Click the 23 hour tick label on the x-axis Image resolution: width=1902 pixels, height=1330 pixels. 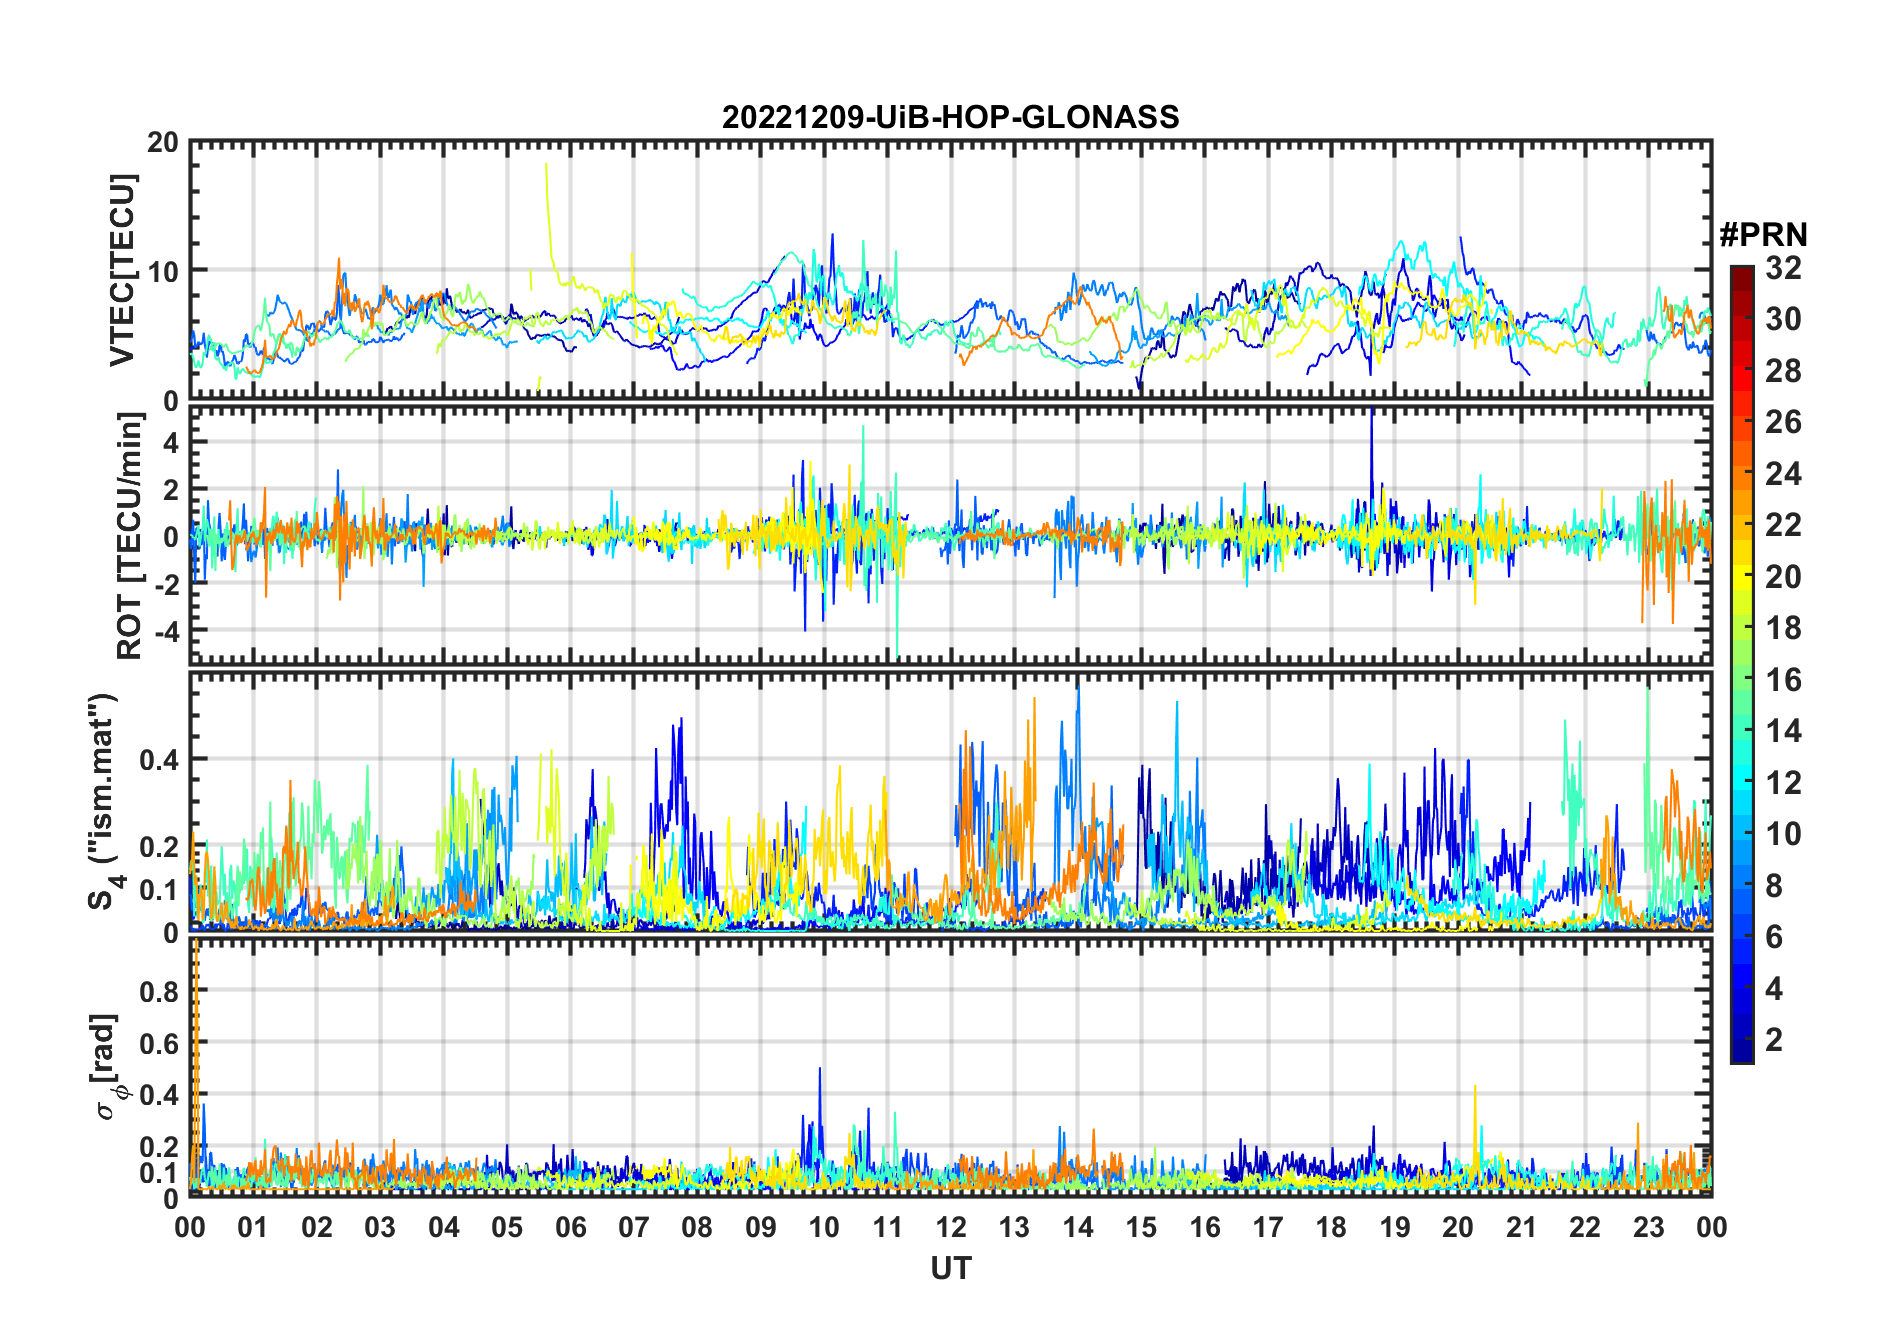pyautogui.click(x=1648, y=1227)
